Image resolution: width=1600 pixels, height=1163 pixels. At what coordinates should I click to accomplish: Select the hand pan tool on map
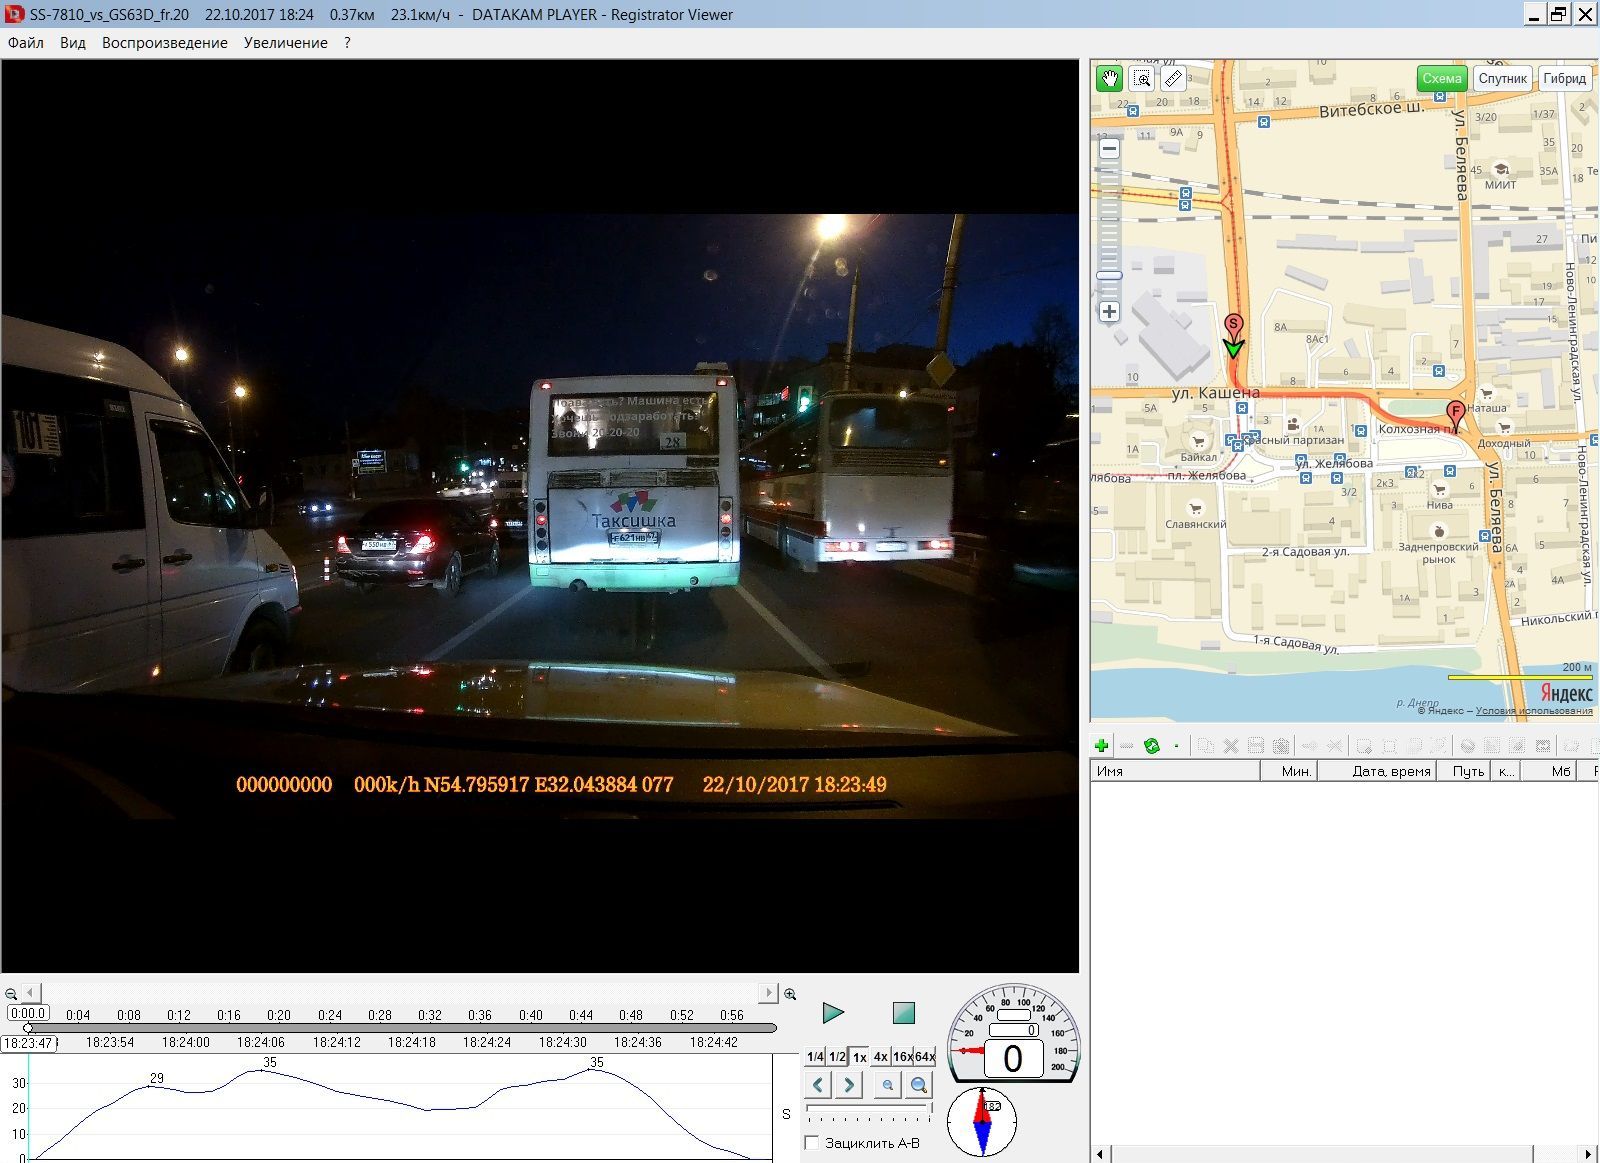1109,79
